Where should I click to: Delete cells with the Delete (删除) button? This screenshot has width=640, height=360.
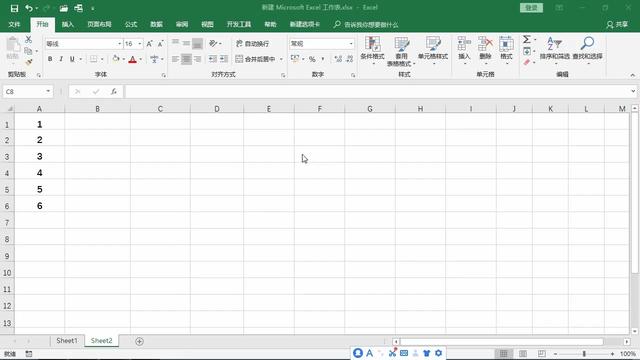coord(485,51)
